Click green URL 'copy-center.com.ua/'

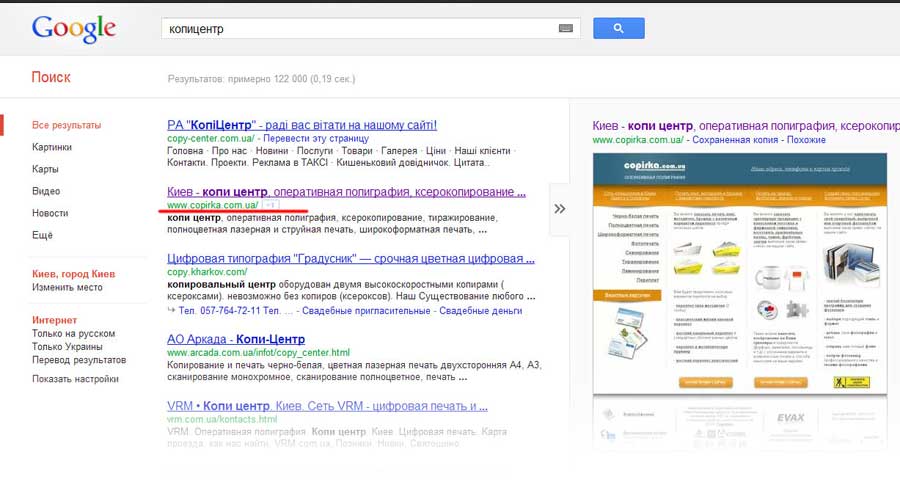[211, 138]
